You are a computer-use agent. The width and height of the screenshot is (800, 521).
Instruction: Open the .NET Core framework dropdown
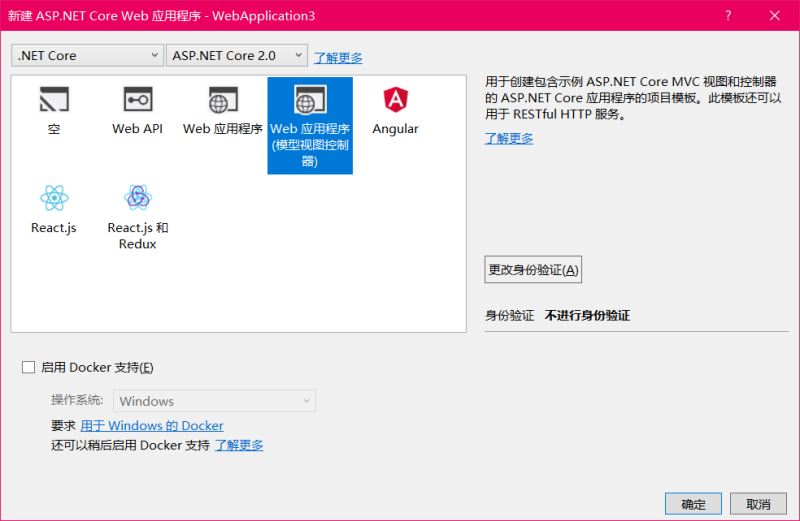point(87,56)
